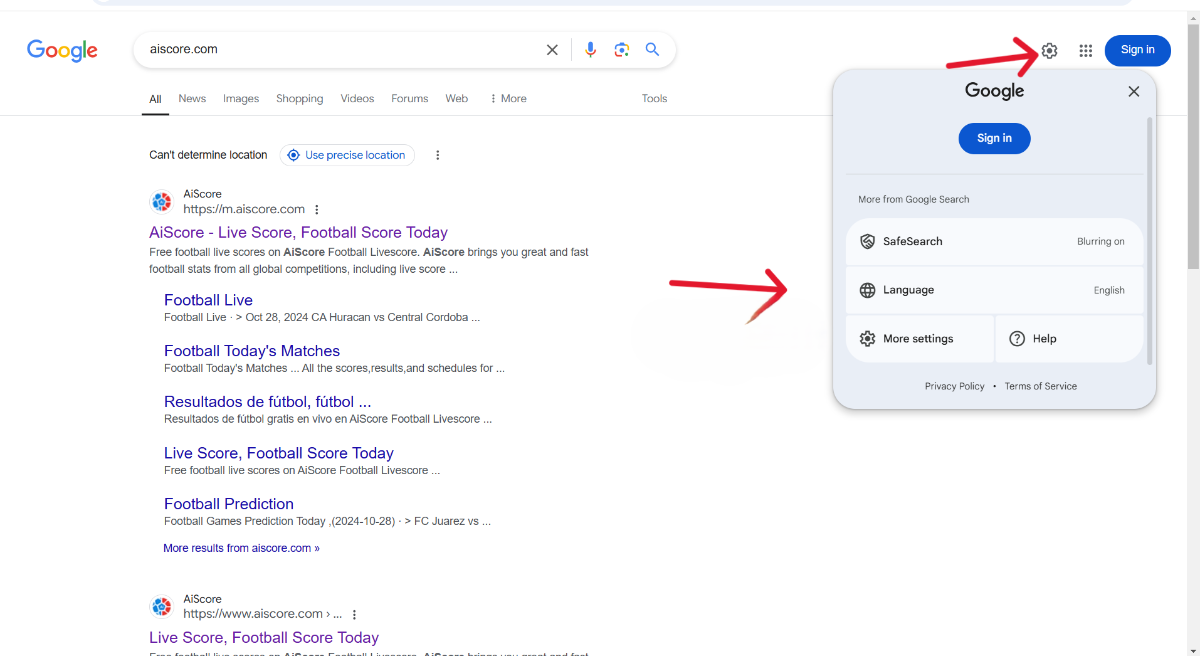Click the Help question mark icon
This screenshot has width=1200, height=656.
[1017, 339]
